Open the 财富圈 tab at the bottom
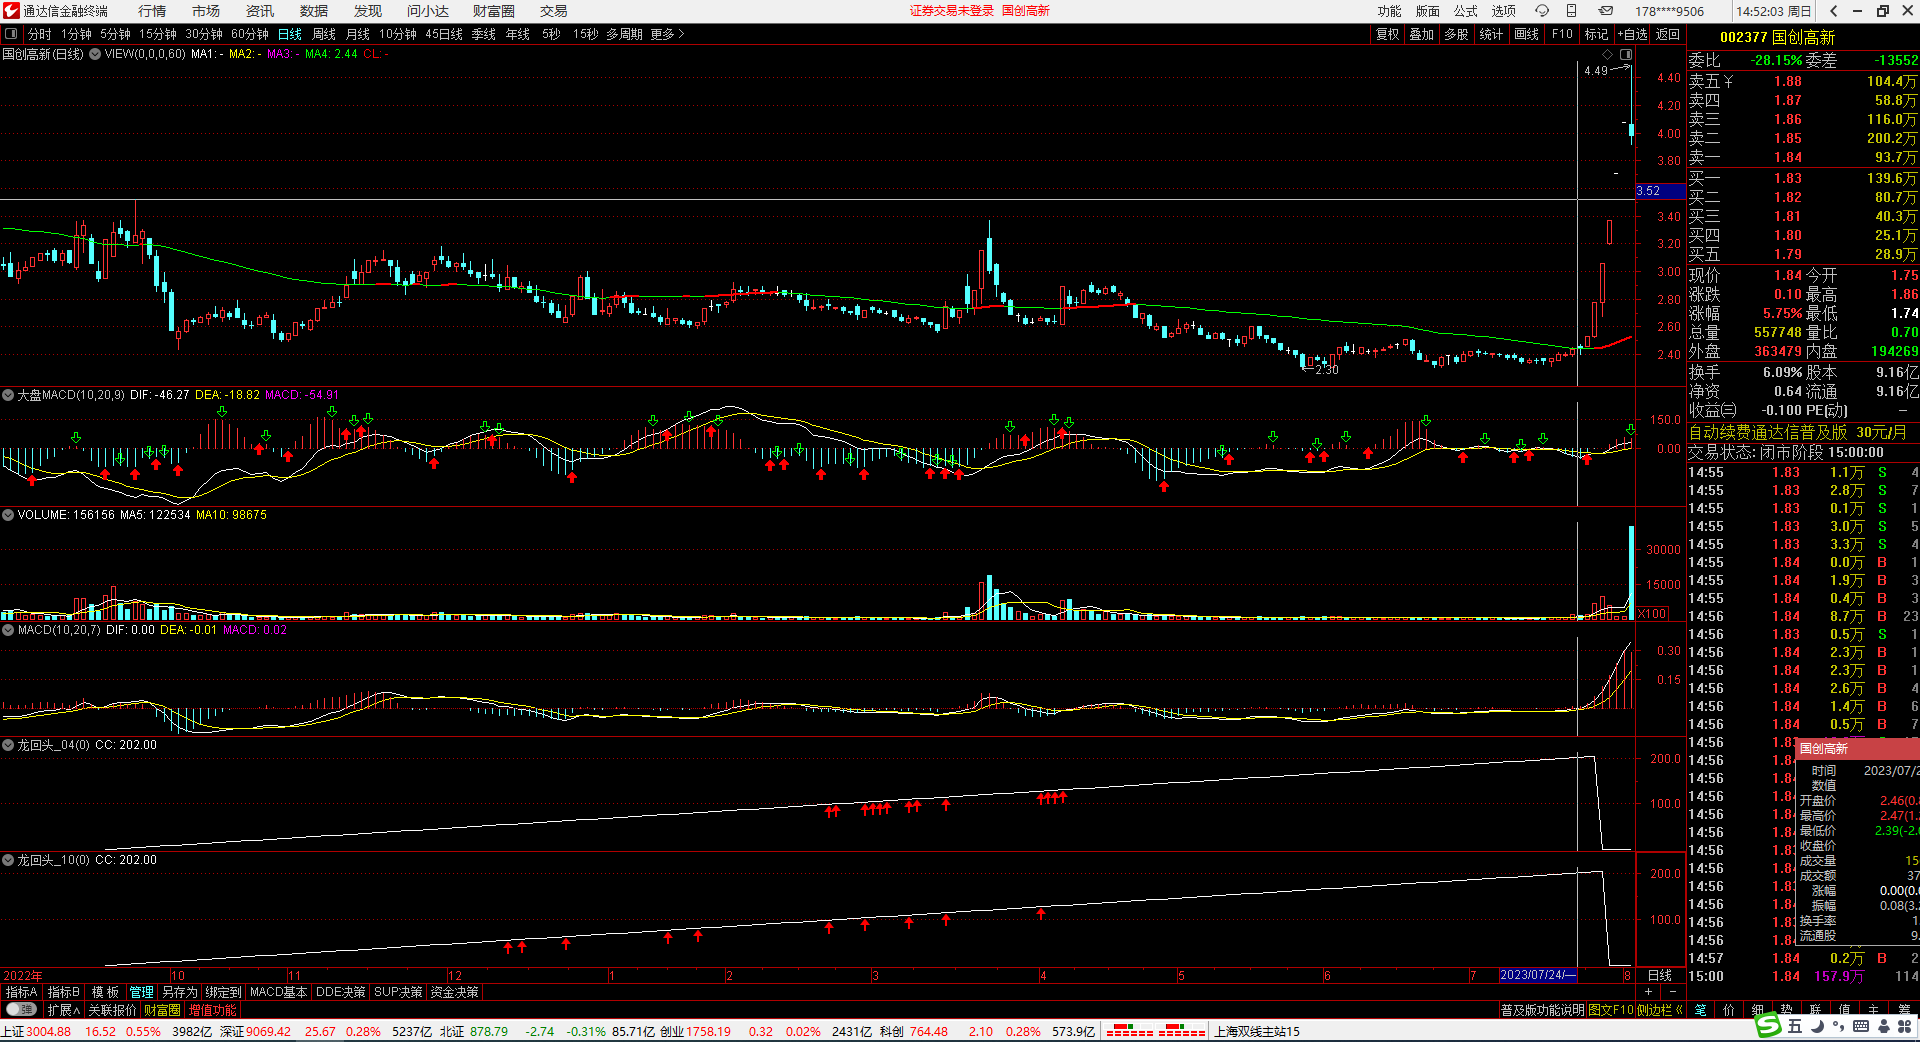 click(162, 1010)
